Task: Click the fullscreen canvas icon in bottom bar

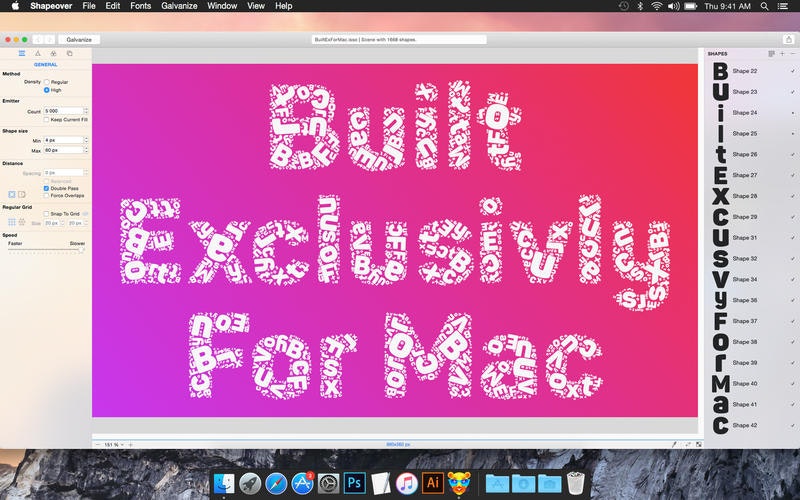Action: pyautogui.click(x=698, y=444)
